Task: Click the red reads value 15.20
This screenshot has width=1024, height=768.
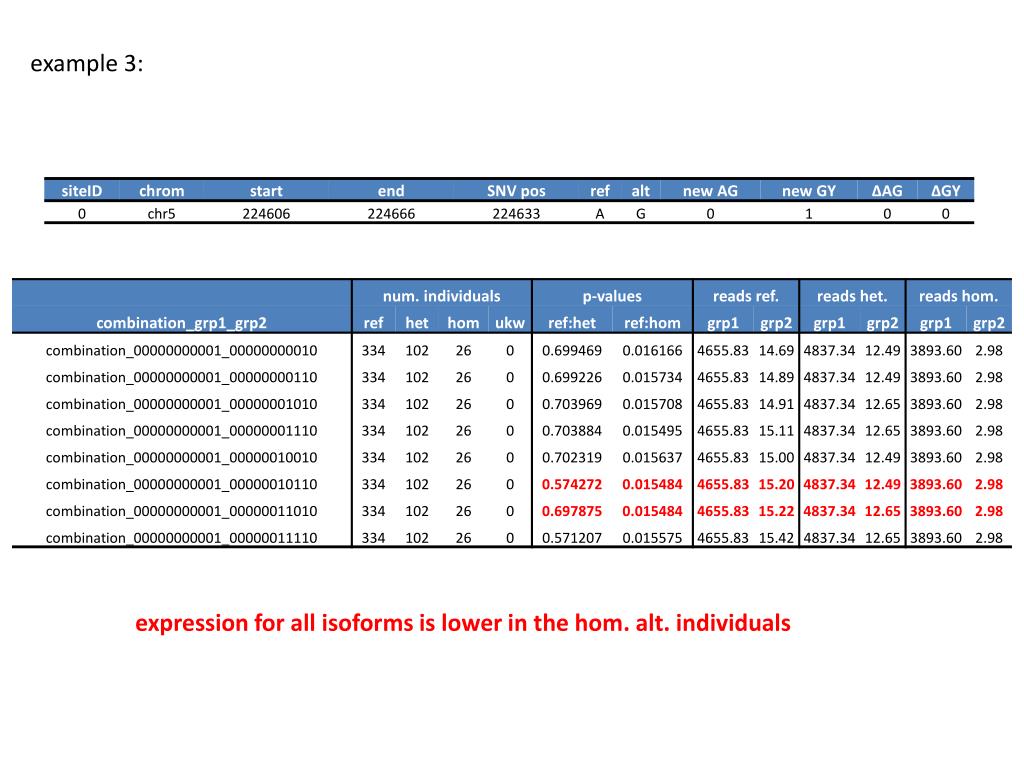Action: click(x=776, y=484)
